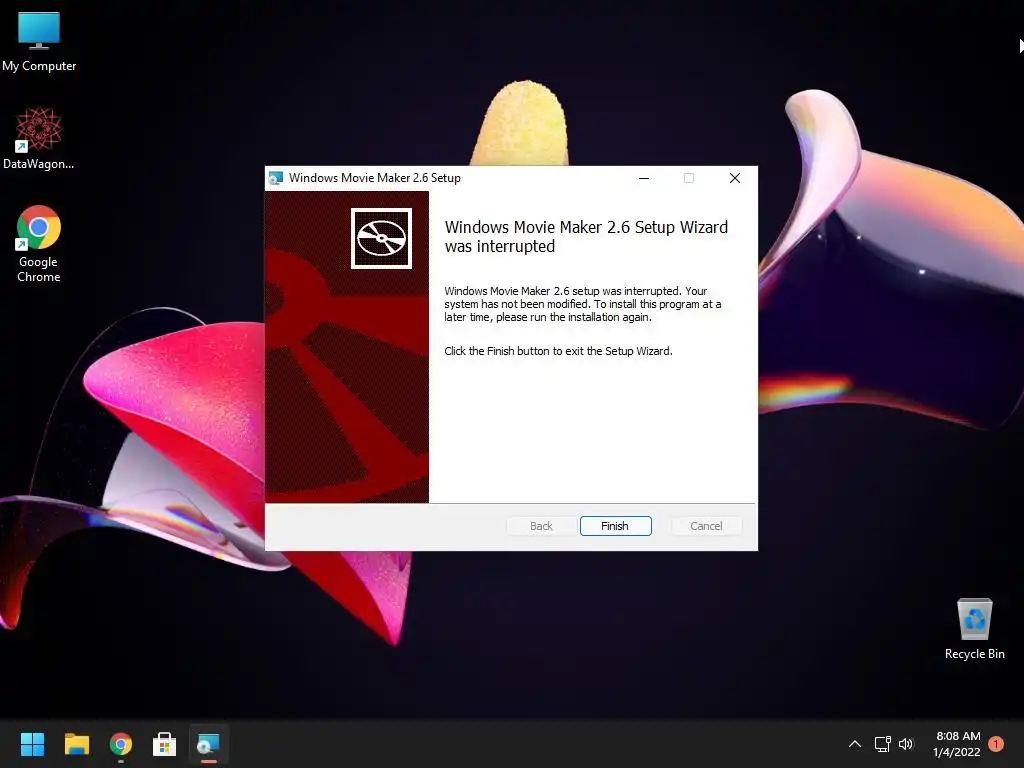This screenshot has height=768, width=1024.
Task: Open the Windows Start menu
Action: point(32,744)
